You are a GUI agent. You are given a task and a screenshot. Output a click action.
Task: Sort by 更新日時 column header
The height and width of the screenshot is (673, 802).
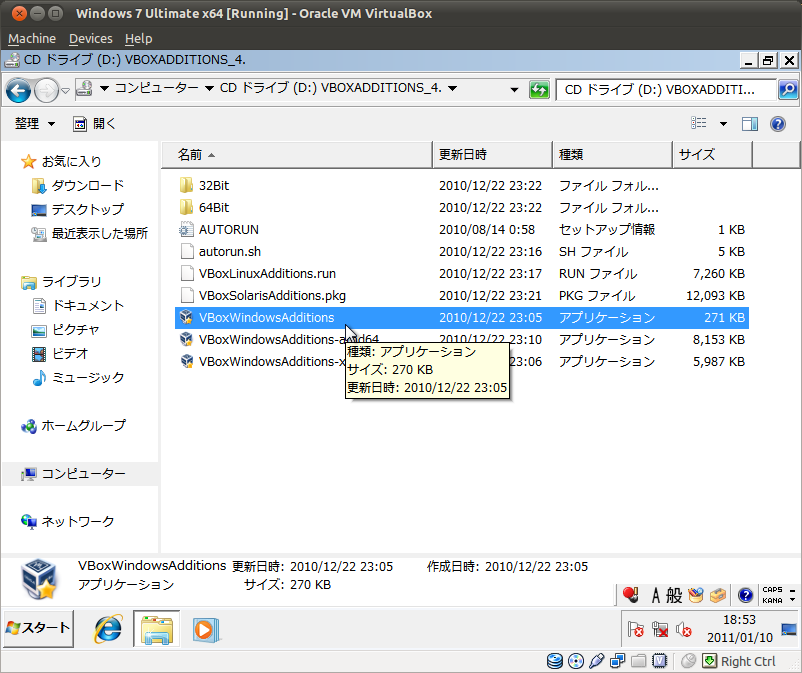click(x=493, y=154)
